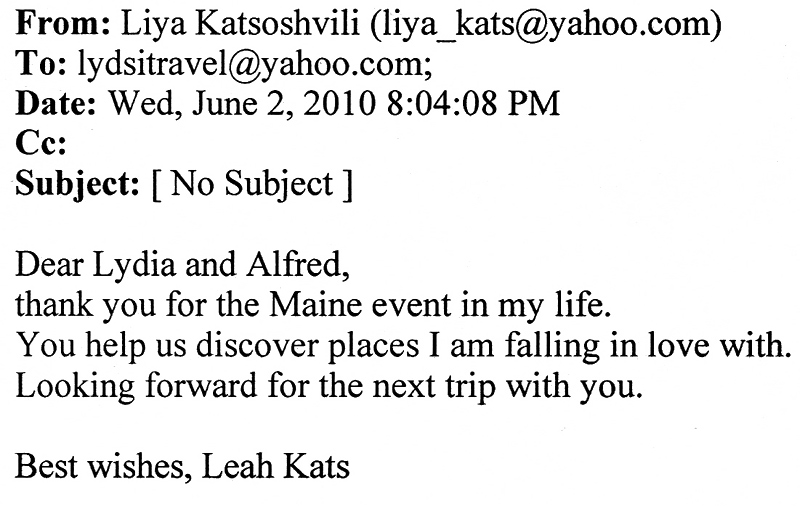Click the Best wishes closing
800x506 pixels.
coord(104,466)
